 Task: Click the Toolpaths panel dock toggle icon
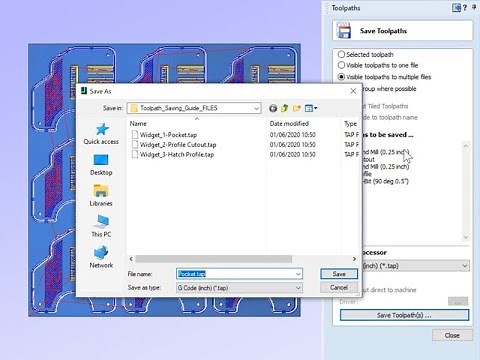point(456,7)
